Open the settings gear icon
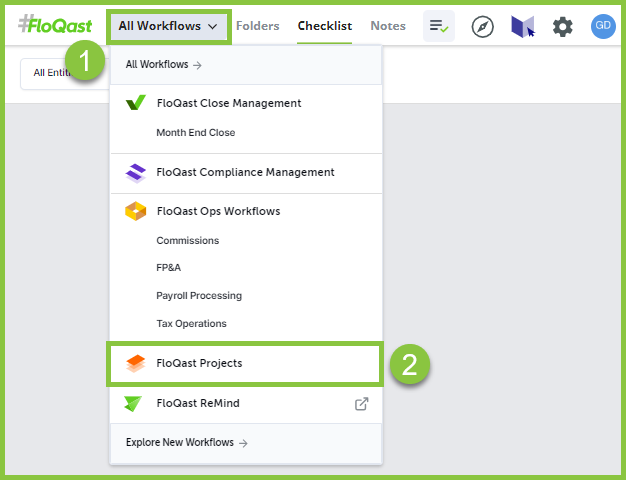 pyautogui.click(x=563, y=27)
